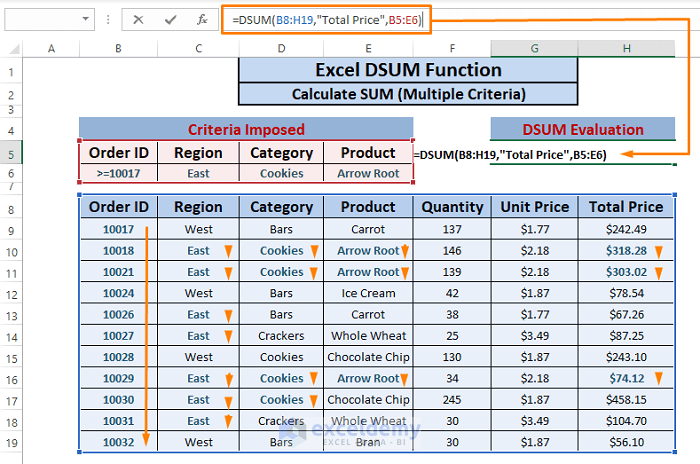Click 'West' region cell in row 12
Image resolution: width=700 pixels, height=464 pixels.
click(x=198, y=293)
